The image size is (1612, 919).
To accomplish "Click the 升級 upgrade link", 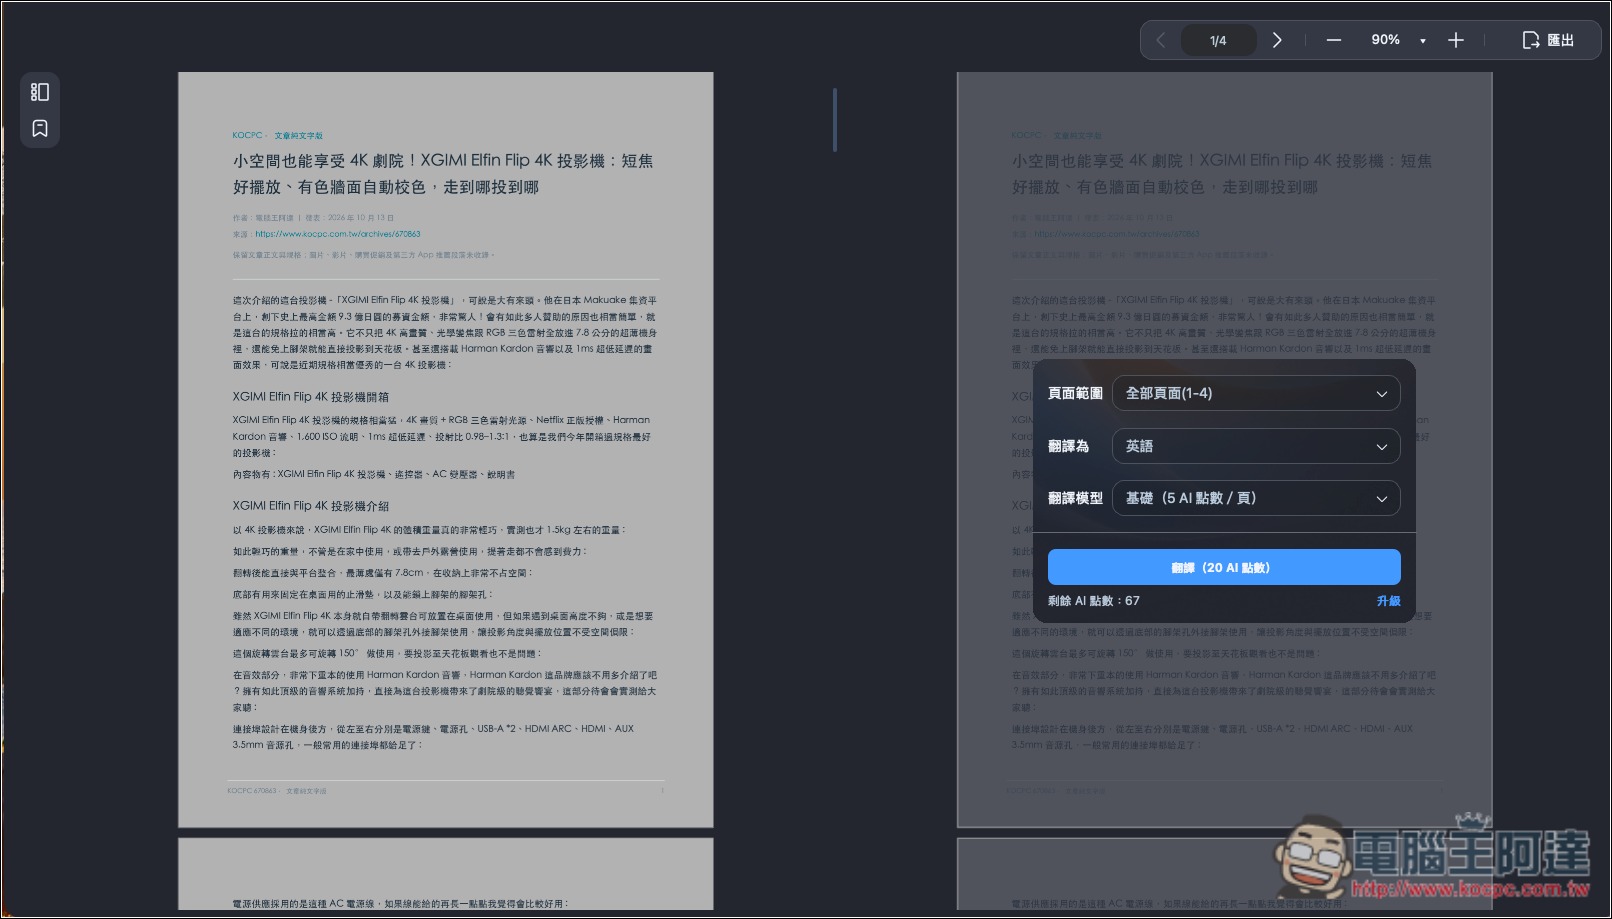I will (1388, 601).
